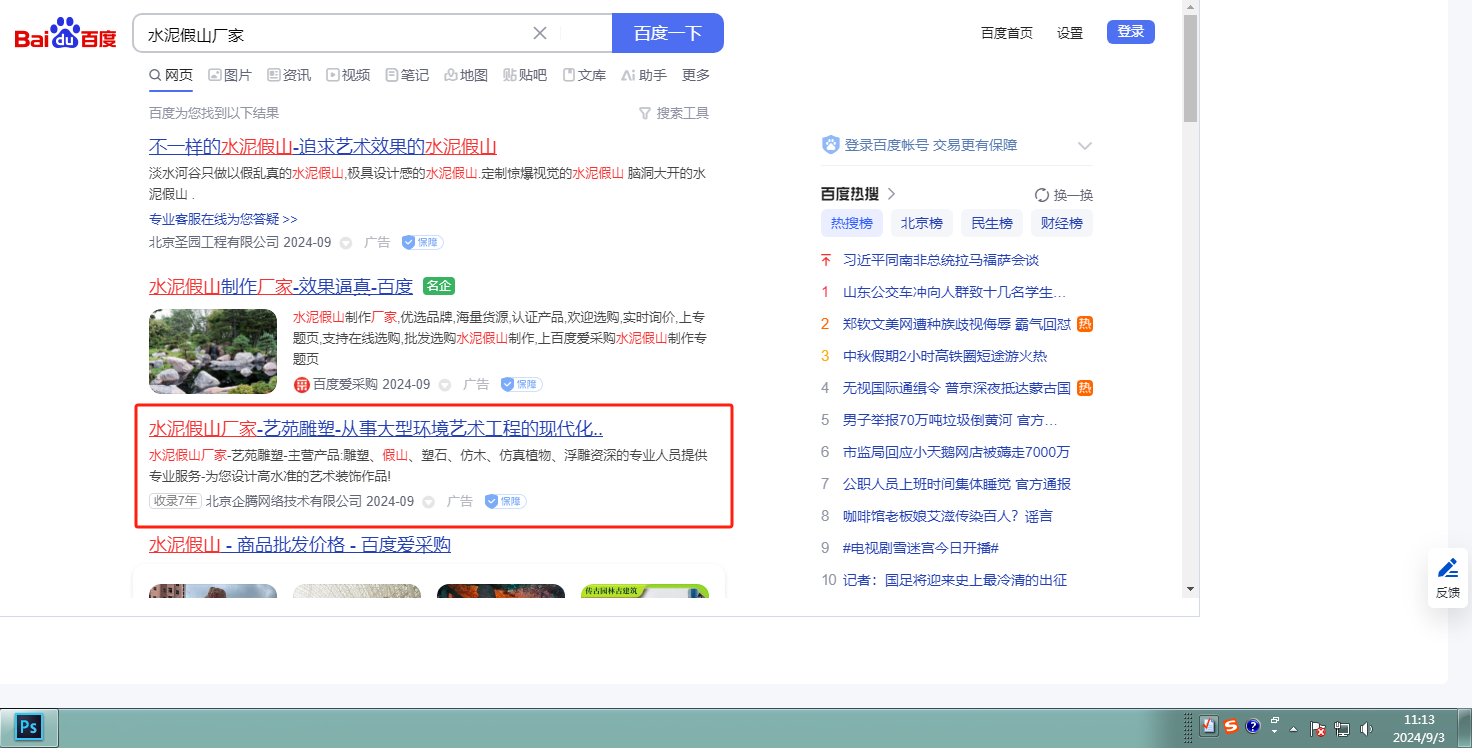Expand the 百度热搜 arrow
The image size is (1472, 748).
[891, 194]
